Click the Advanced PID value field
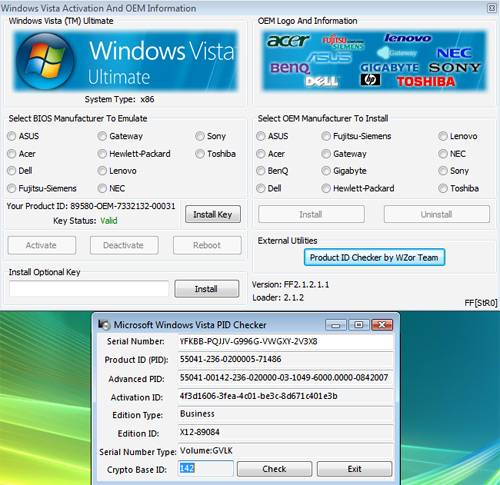Image resolution: width=500 pixels, height=485 pixels. point(285,378)
